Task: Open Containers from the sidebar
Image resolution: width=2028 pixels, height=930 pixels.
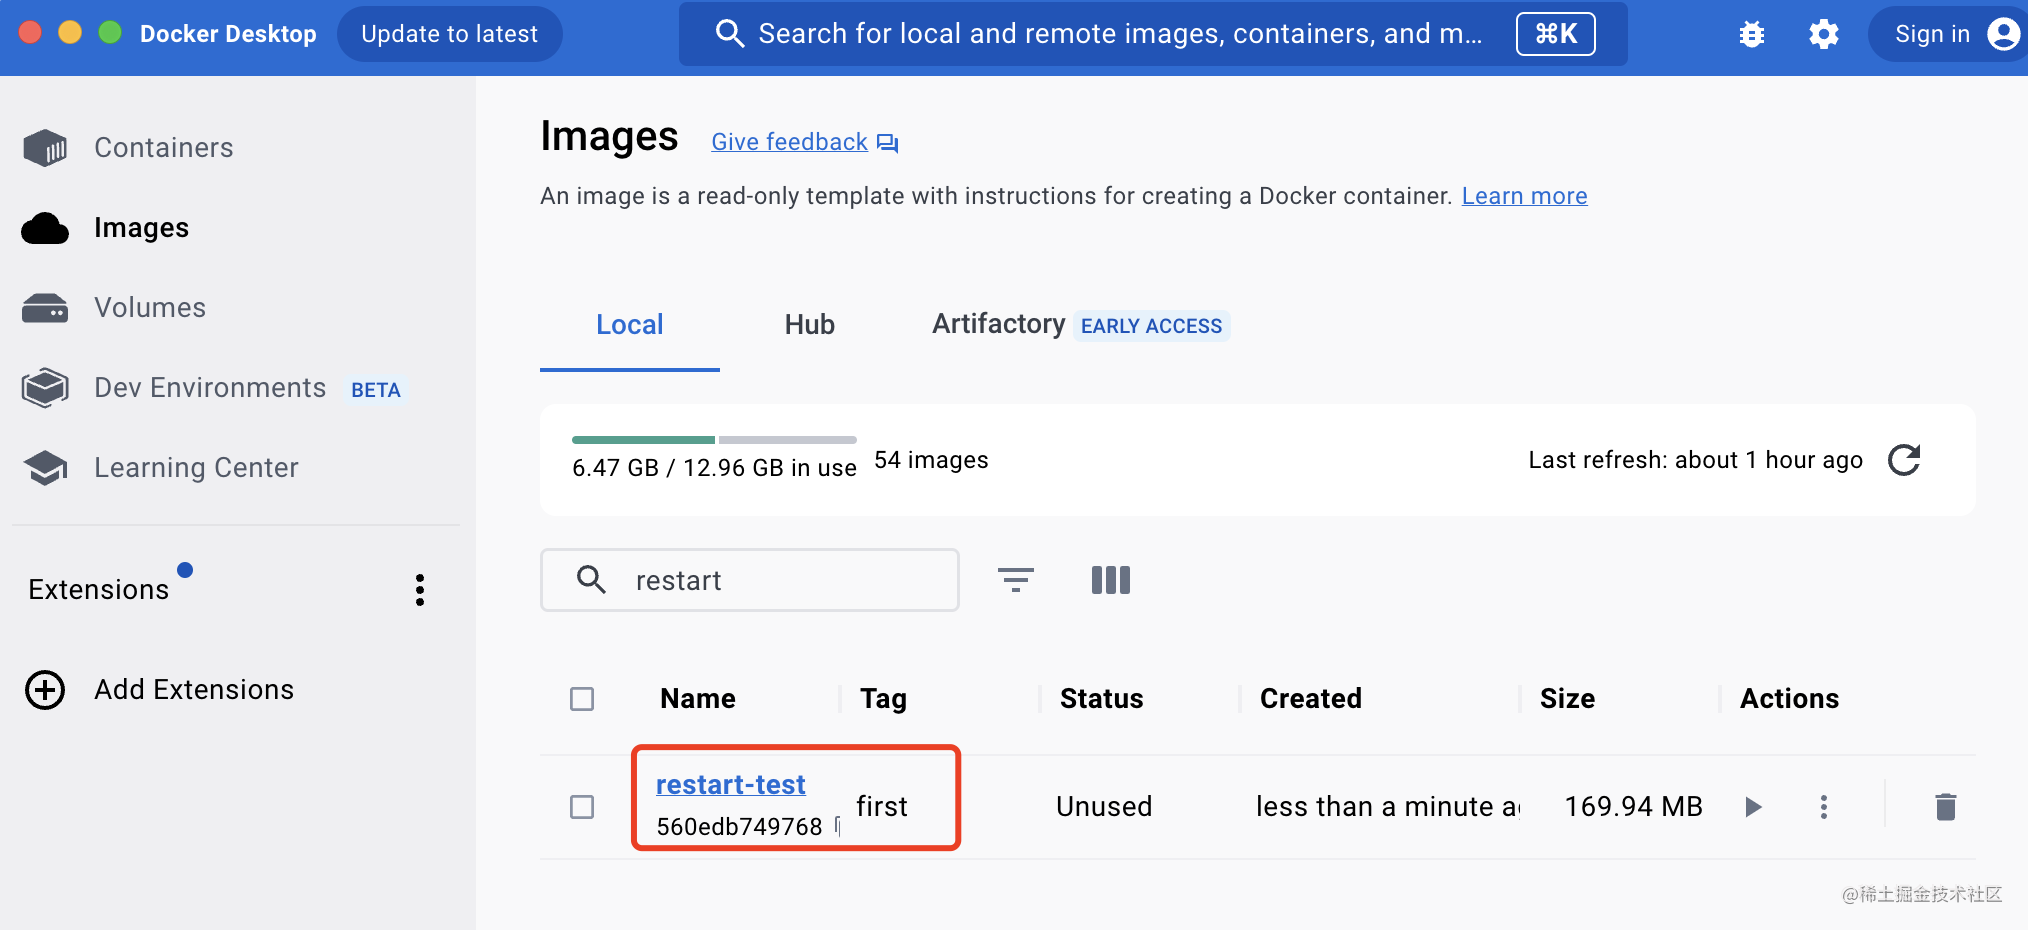Action: pyautogui.click(x=163, y=148)
